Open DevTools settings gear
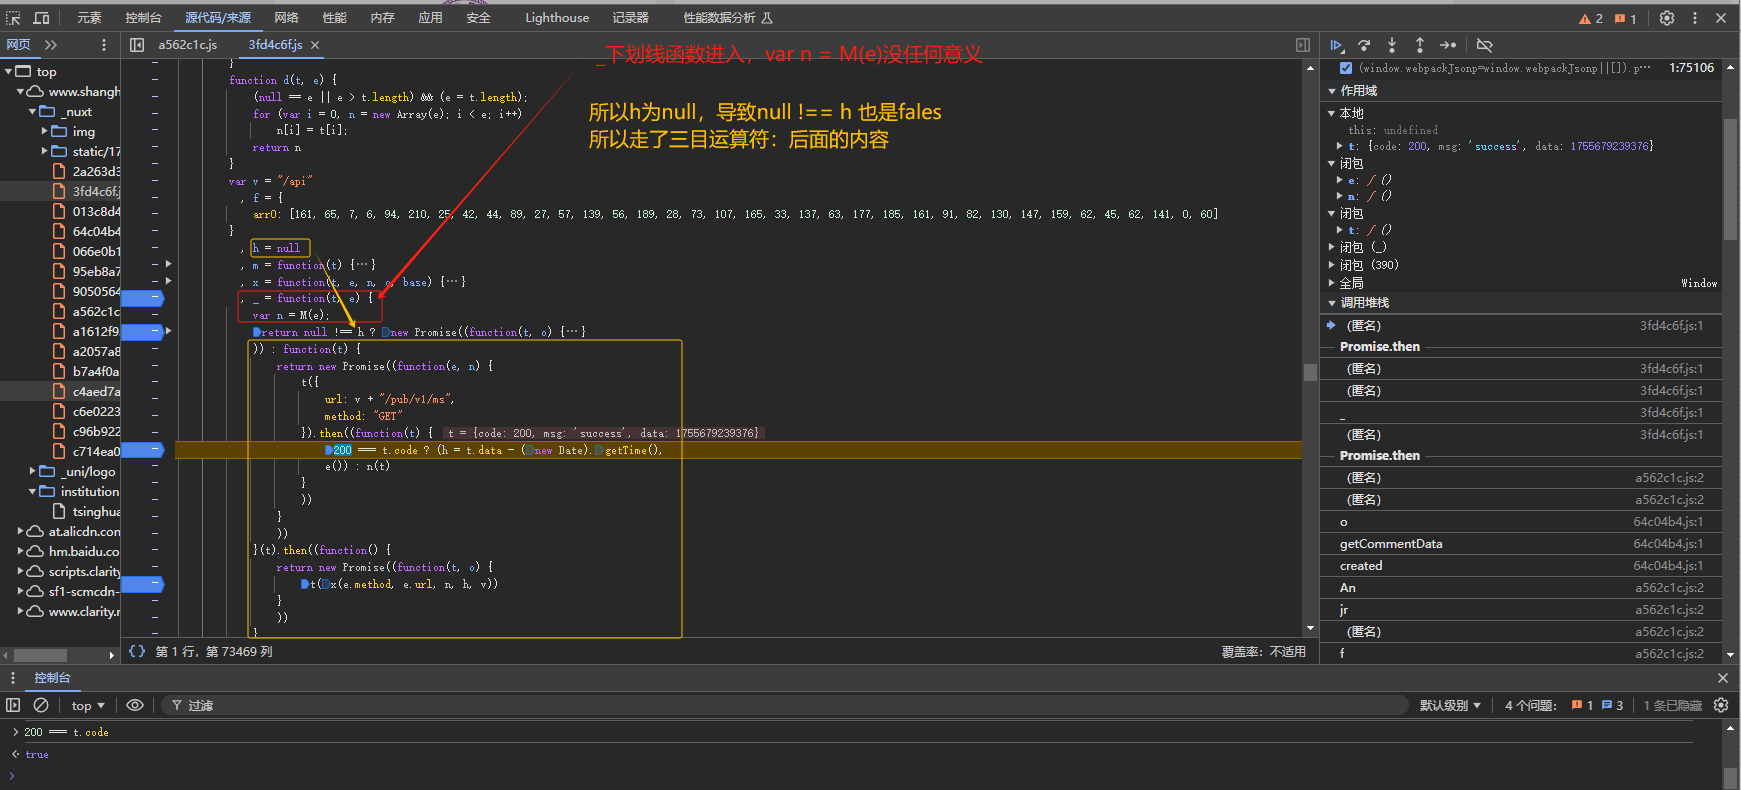The height and width of the screenshot is (790, 1741). (x=1667, y=18)
